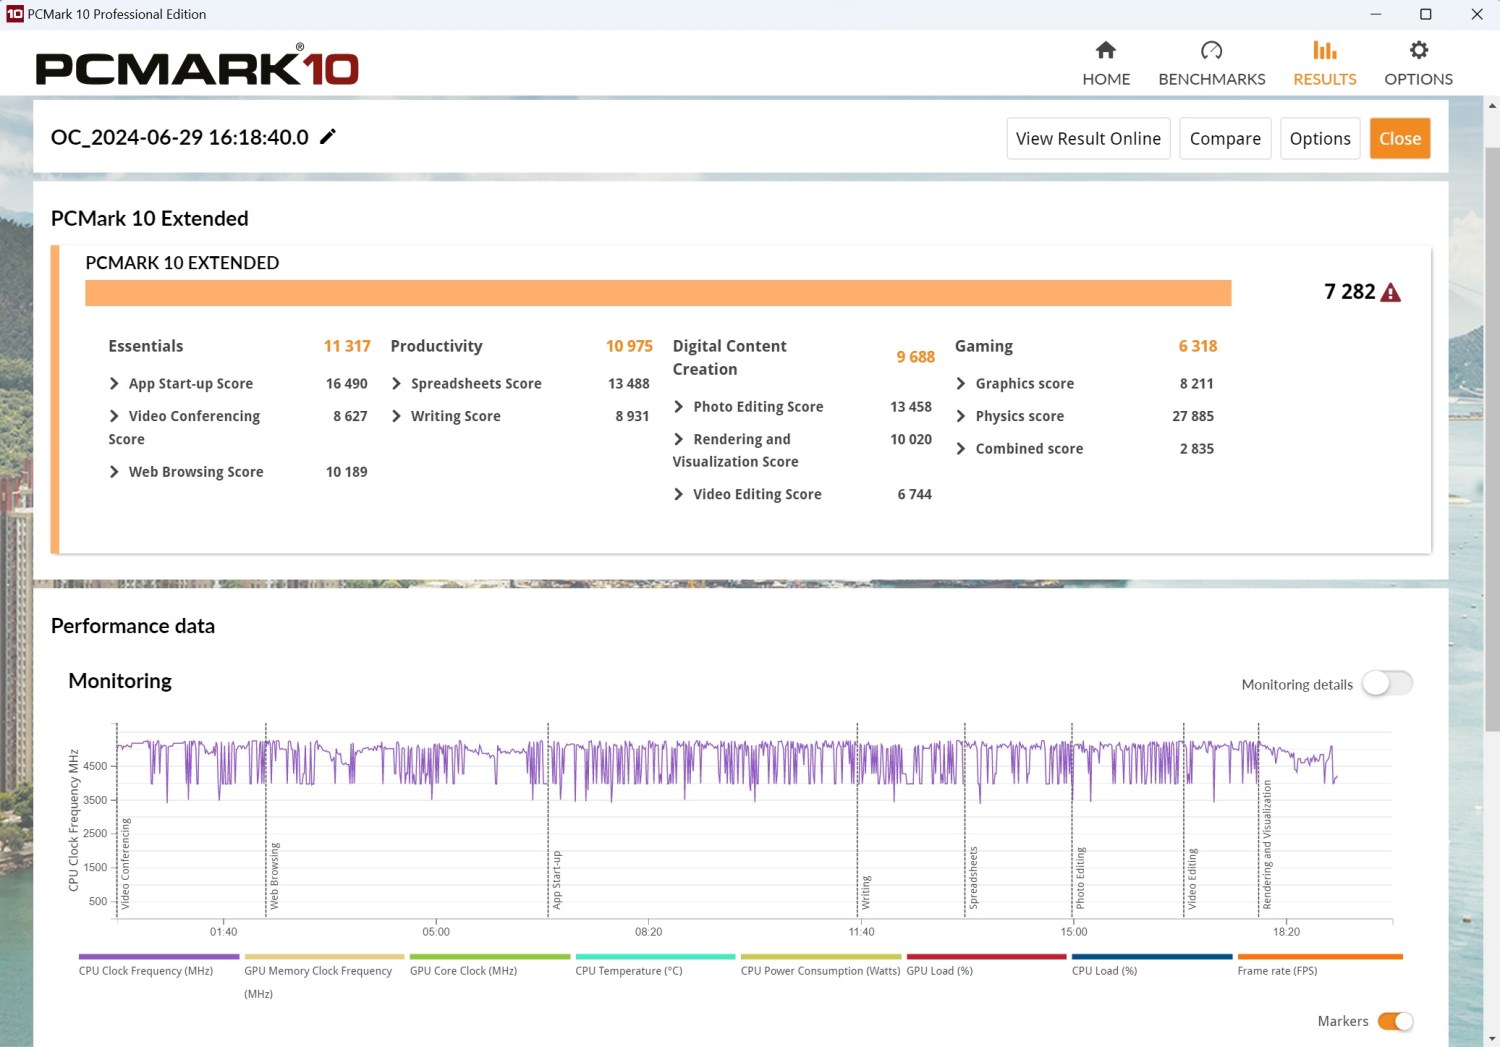Viewport: 1500px width, 1047px height.
Task: Click the Compare button
Action: point(1224,139)
